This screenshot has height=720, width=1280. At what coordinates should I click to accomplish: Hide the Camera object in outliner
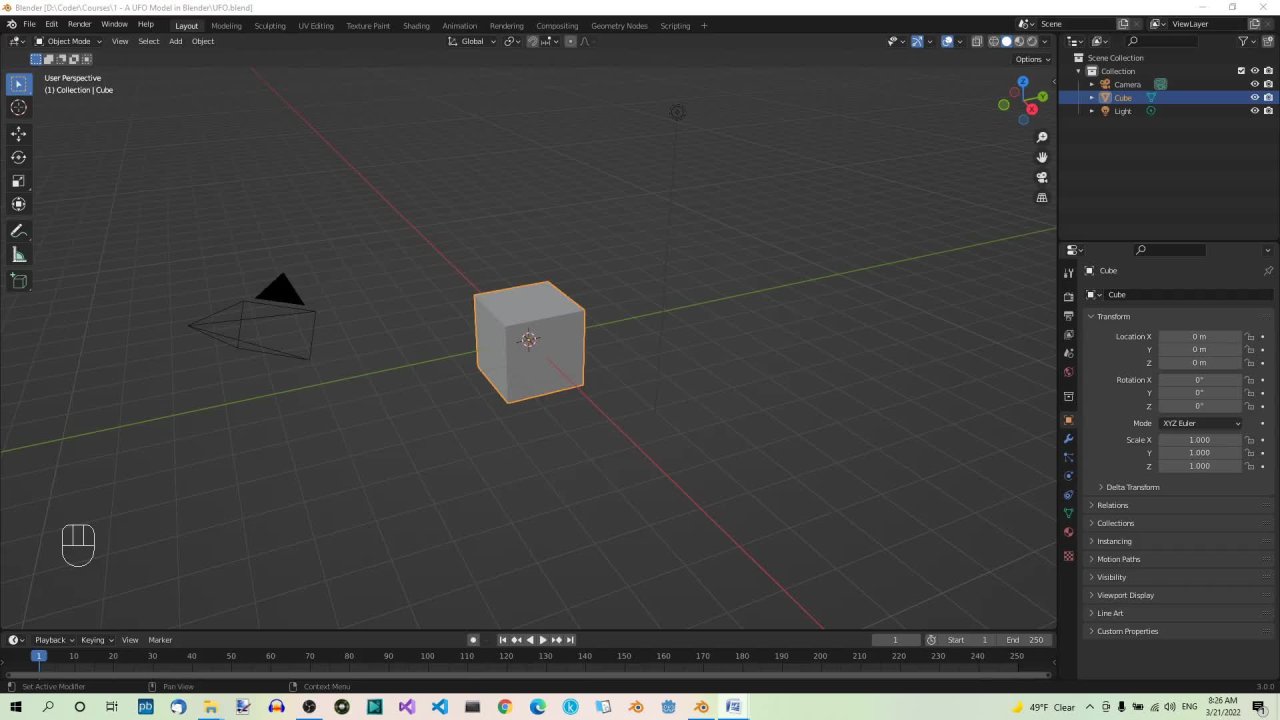click(x=1255, y=84)
